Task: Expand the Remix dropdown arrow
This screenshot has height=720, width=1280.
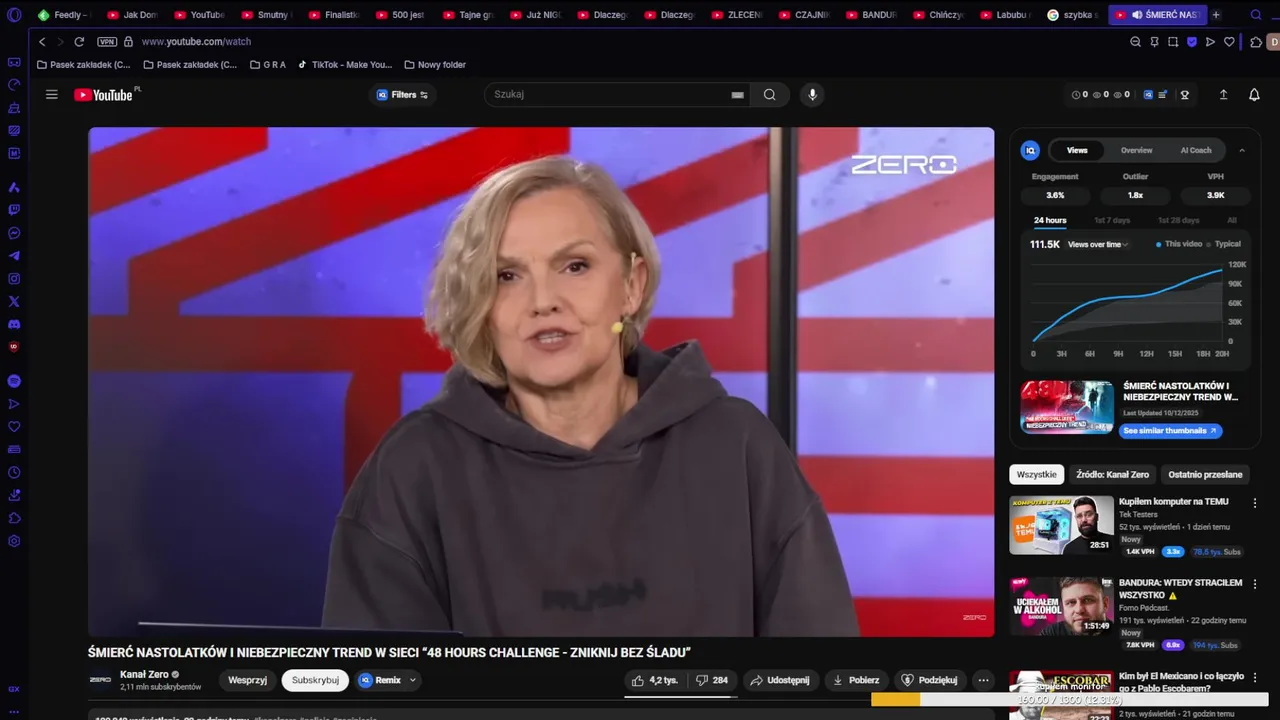Action: click(x=412, y=680)
